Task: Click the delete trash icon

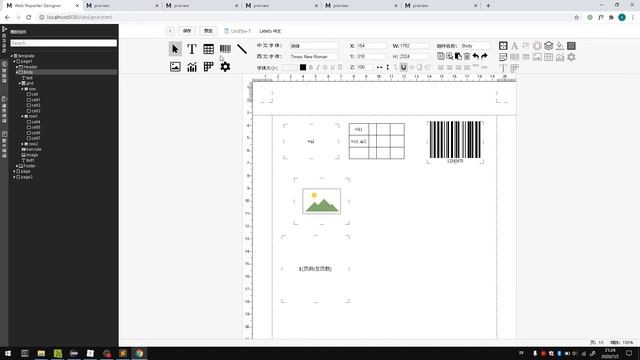Action: click(467, 56)
